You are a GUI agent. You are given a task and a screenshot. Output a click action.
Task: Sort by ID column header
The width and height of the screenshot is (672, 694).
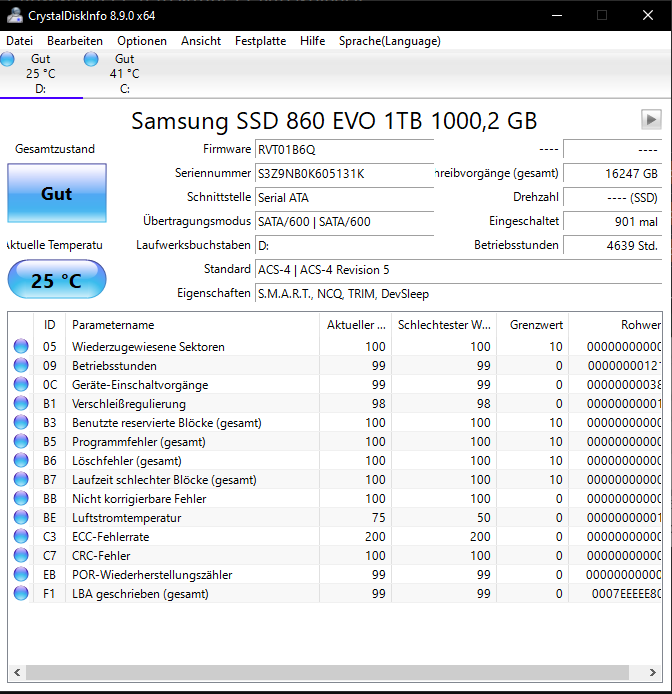[x=50, y=324]
